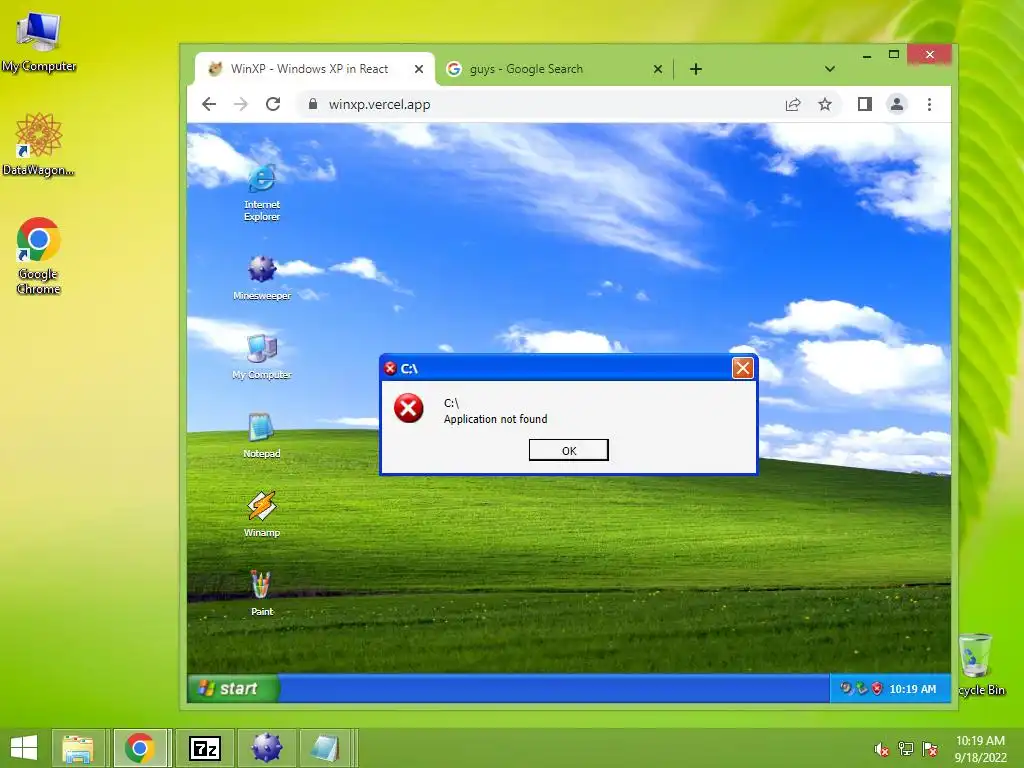
Task: Open My Computer on host desktop
Action: 39,41
